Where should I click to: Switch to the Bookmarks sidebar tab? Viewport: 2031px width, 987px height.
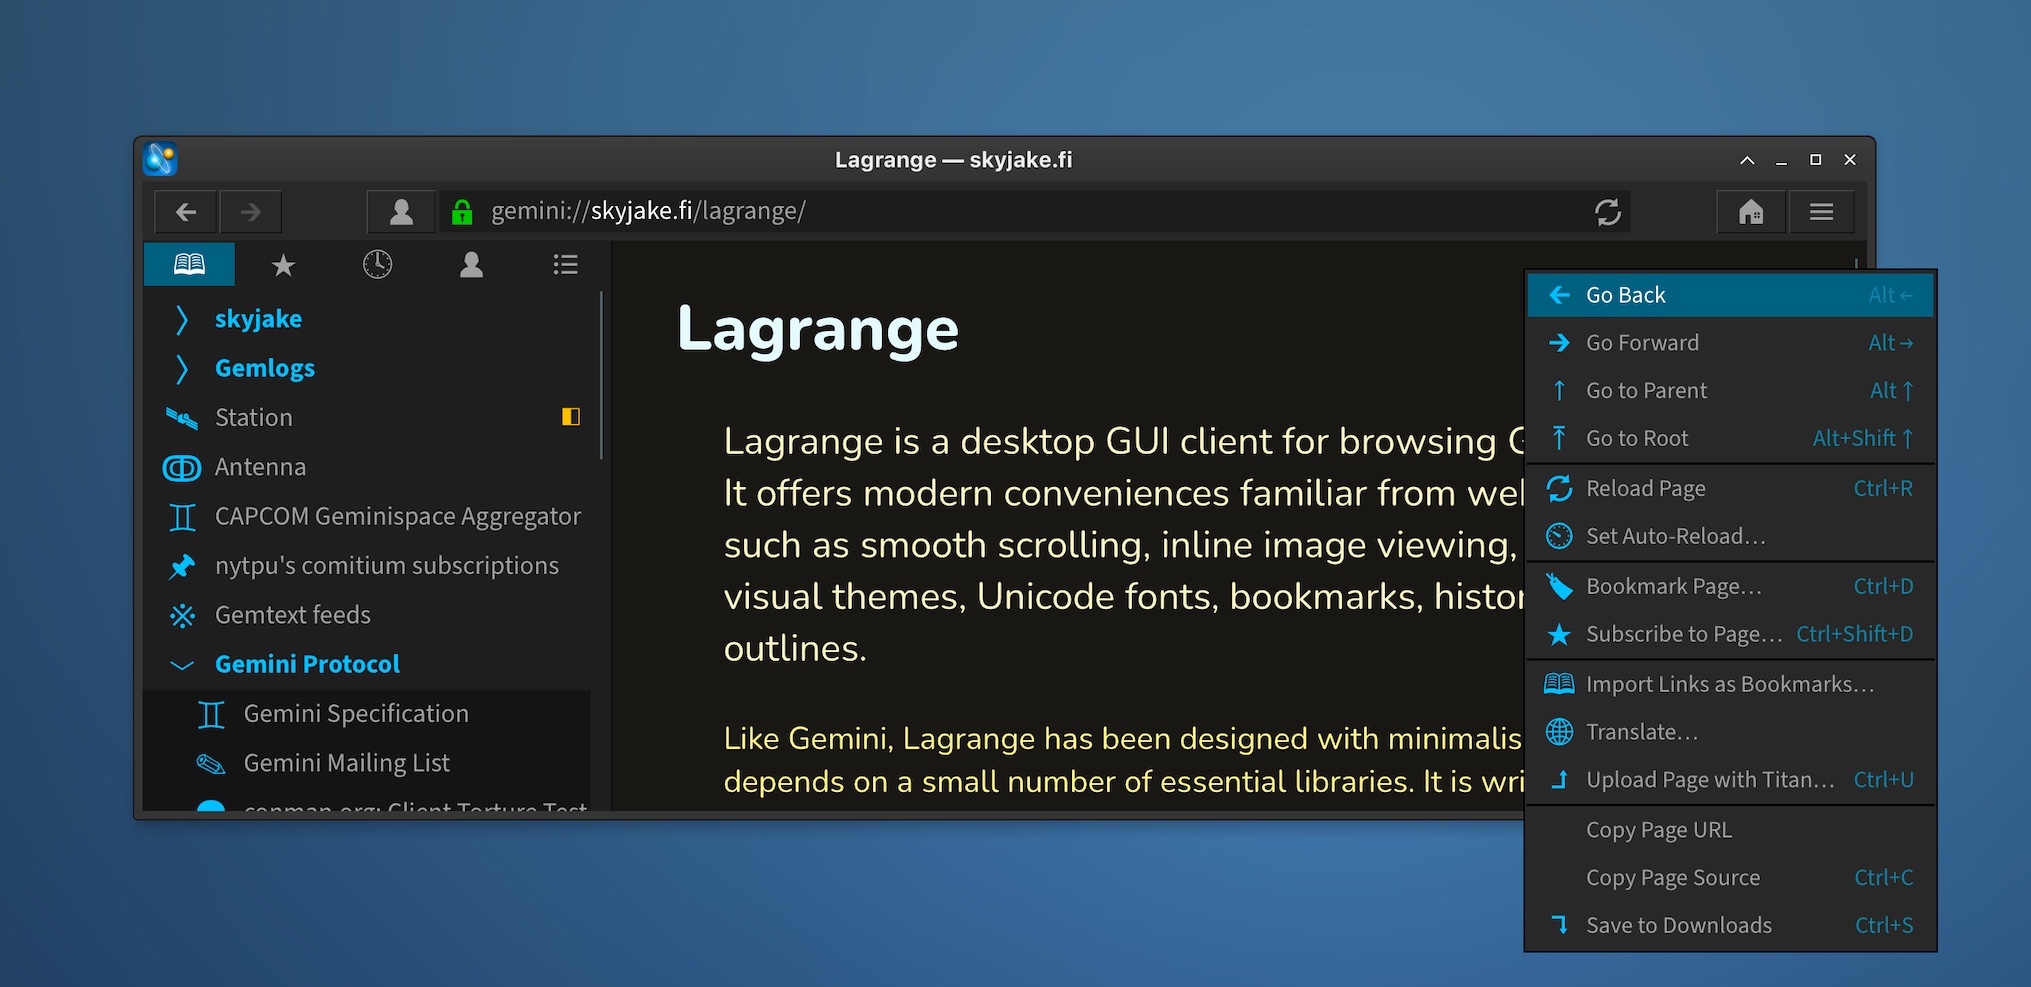coord(189,264)
